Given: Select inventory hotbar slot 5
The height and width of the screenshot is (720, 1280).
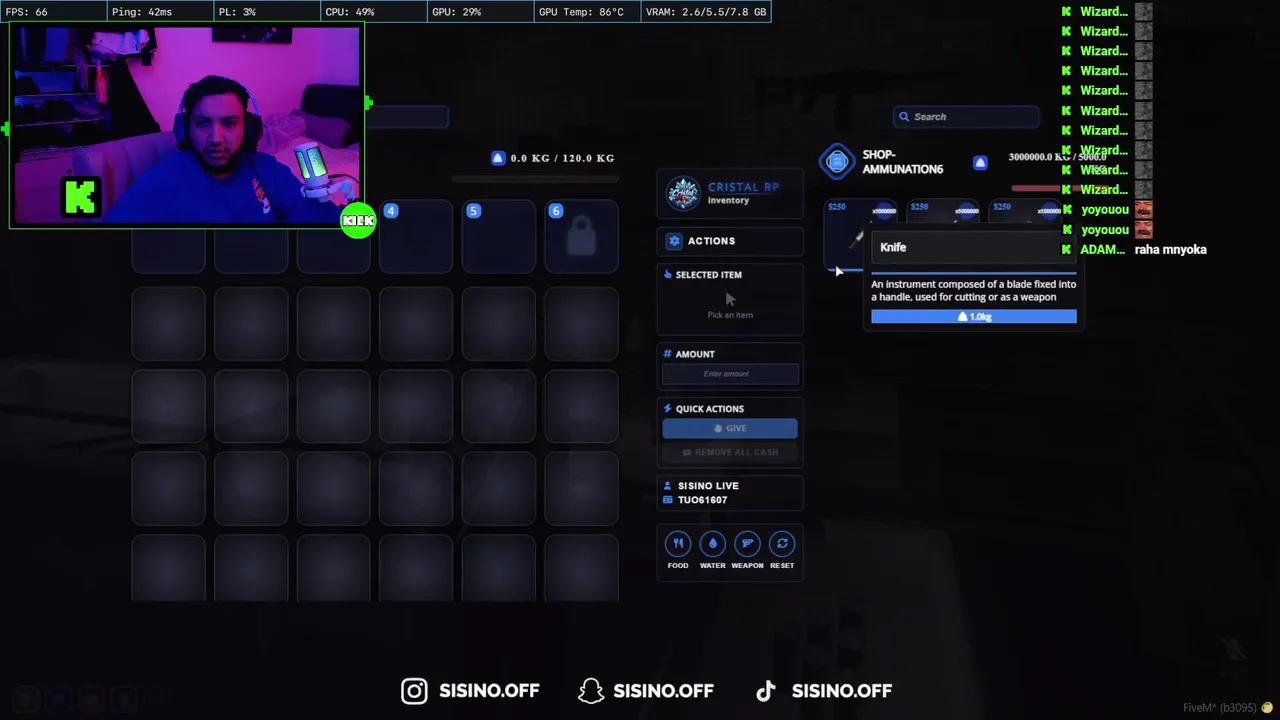Looking at the screenshot, I should (498, 237).
